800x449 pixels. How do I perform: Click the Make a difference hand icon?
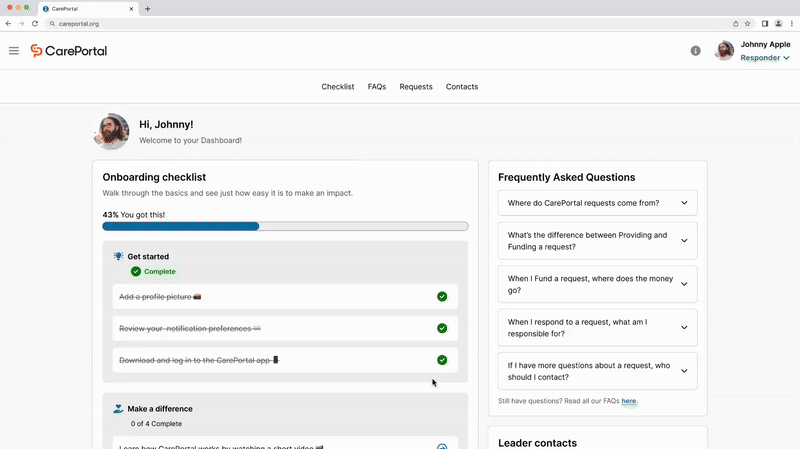pyautogui.click(x=118, y=409)
